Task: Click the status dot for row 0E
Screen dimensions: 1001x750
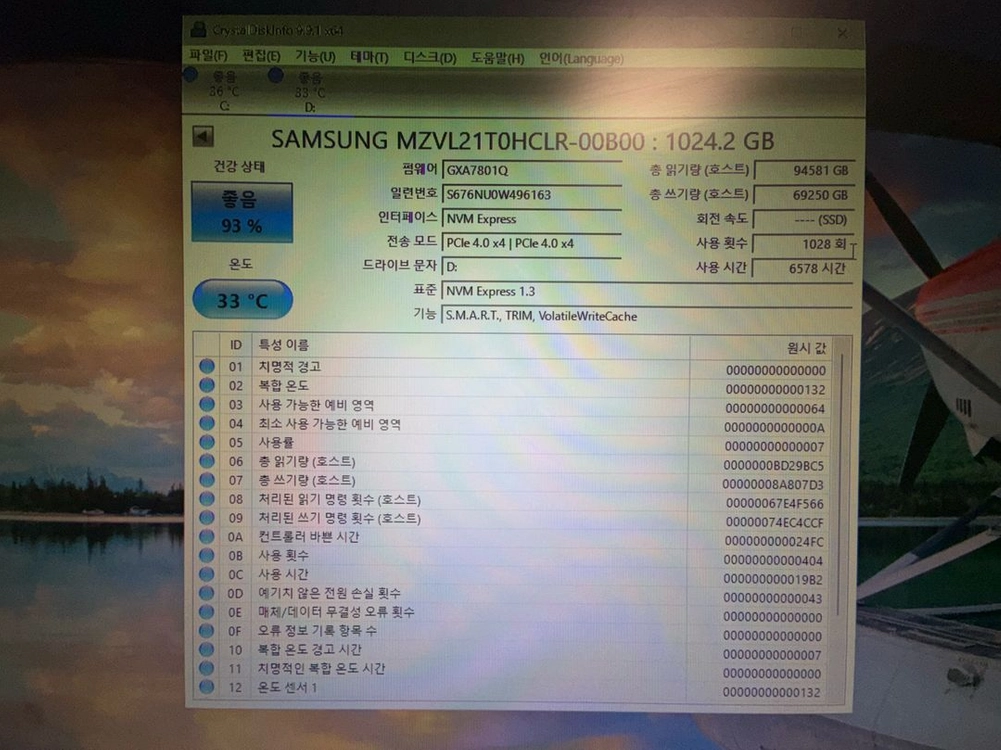Action: (x=207, y=611)
